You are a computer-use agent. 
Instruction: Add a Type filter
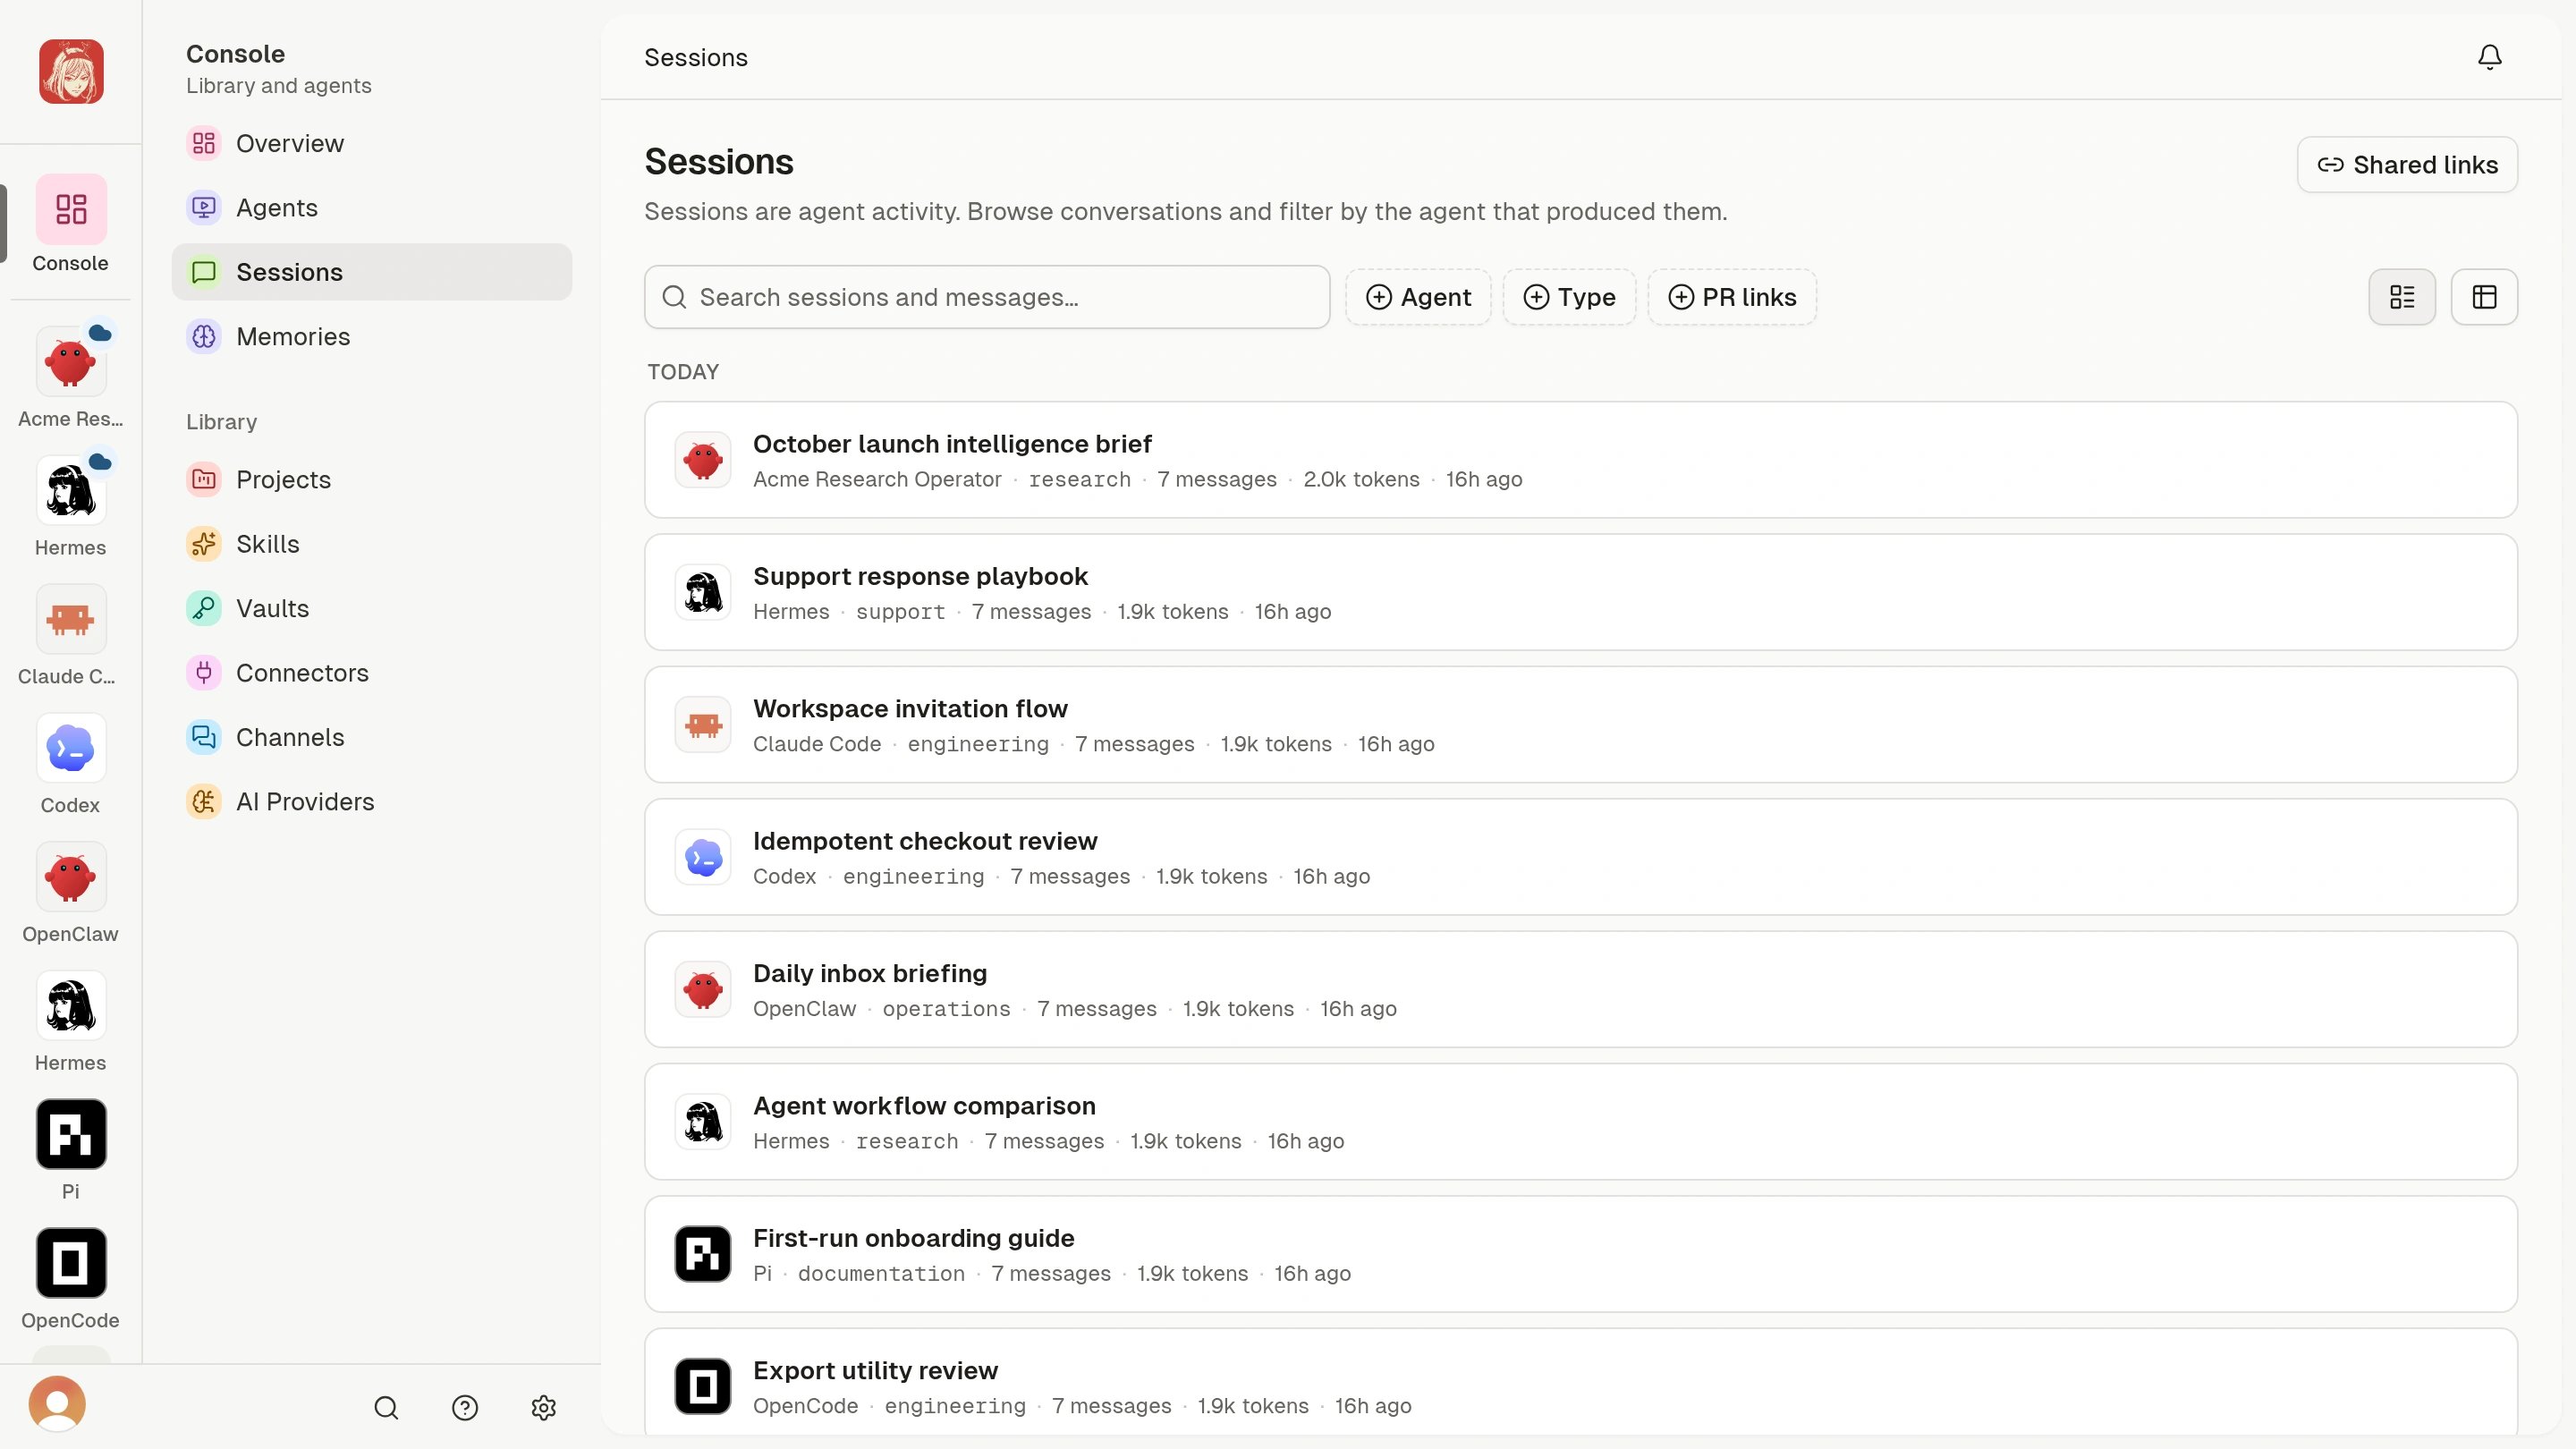[1569, 297]
